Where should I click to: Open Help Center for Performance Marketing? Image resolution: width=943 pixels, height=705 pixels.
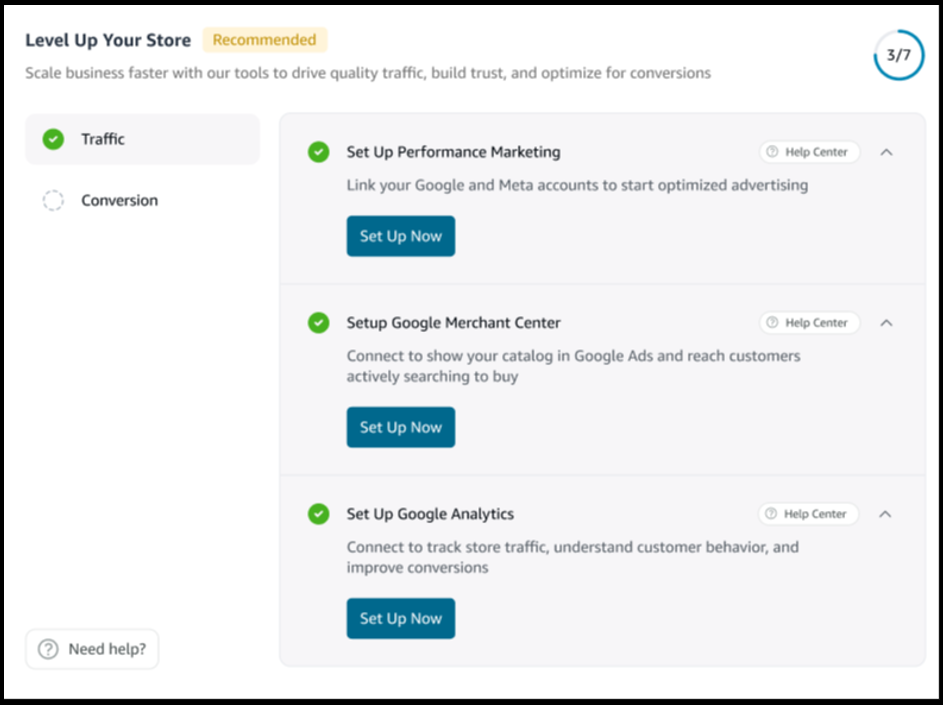(808, 152)
